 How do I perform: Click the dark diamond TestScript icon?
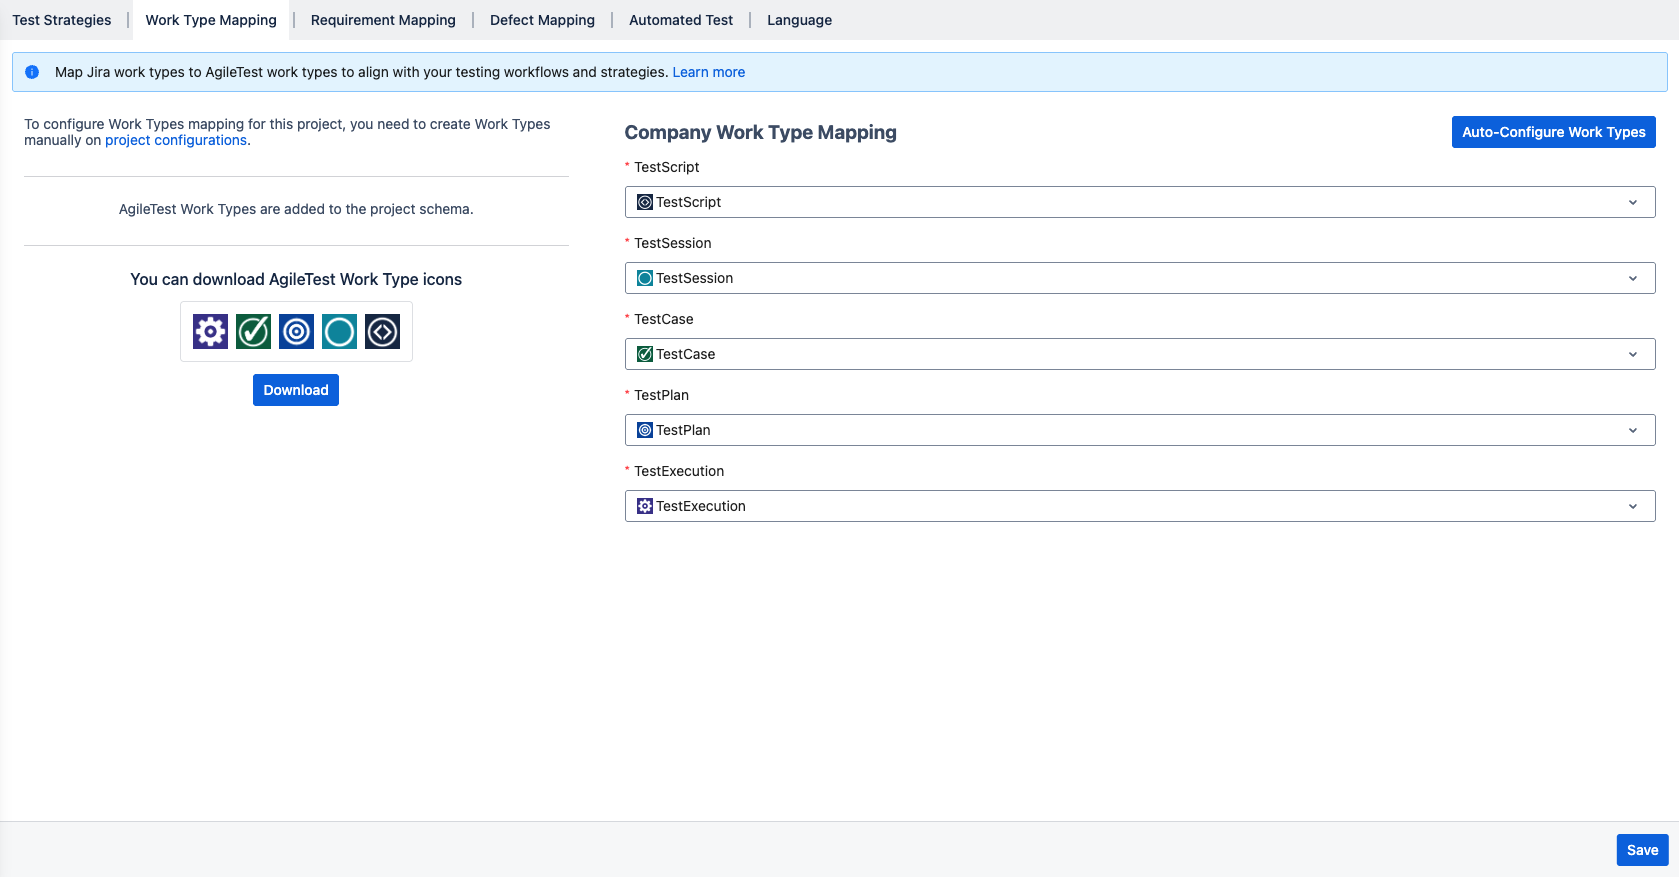click(382, 331)
